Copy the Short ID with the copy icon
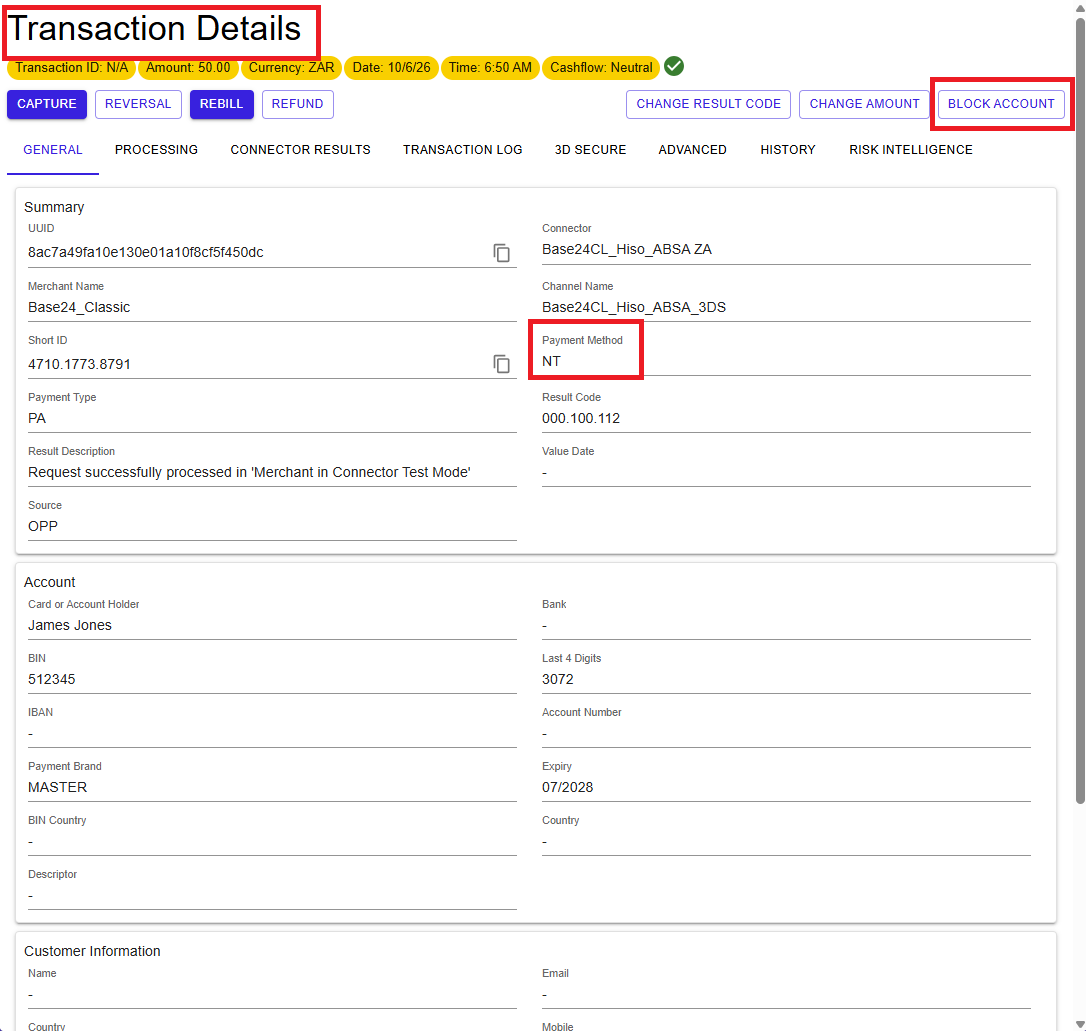 [501, 364]
